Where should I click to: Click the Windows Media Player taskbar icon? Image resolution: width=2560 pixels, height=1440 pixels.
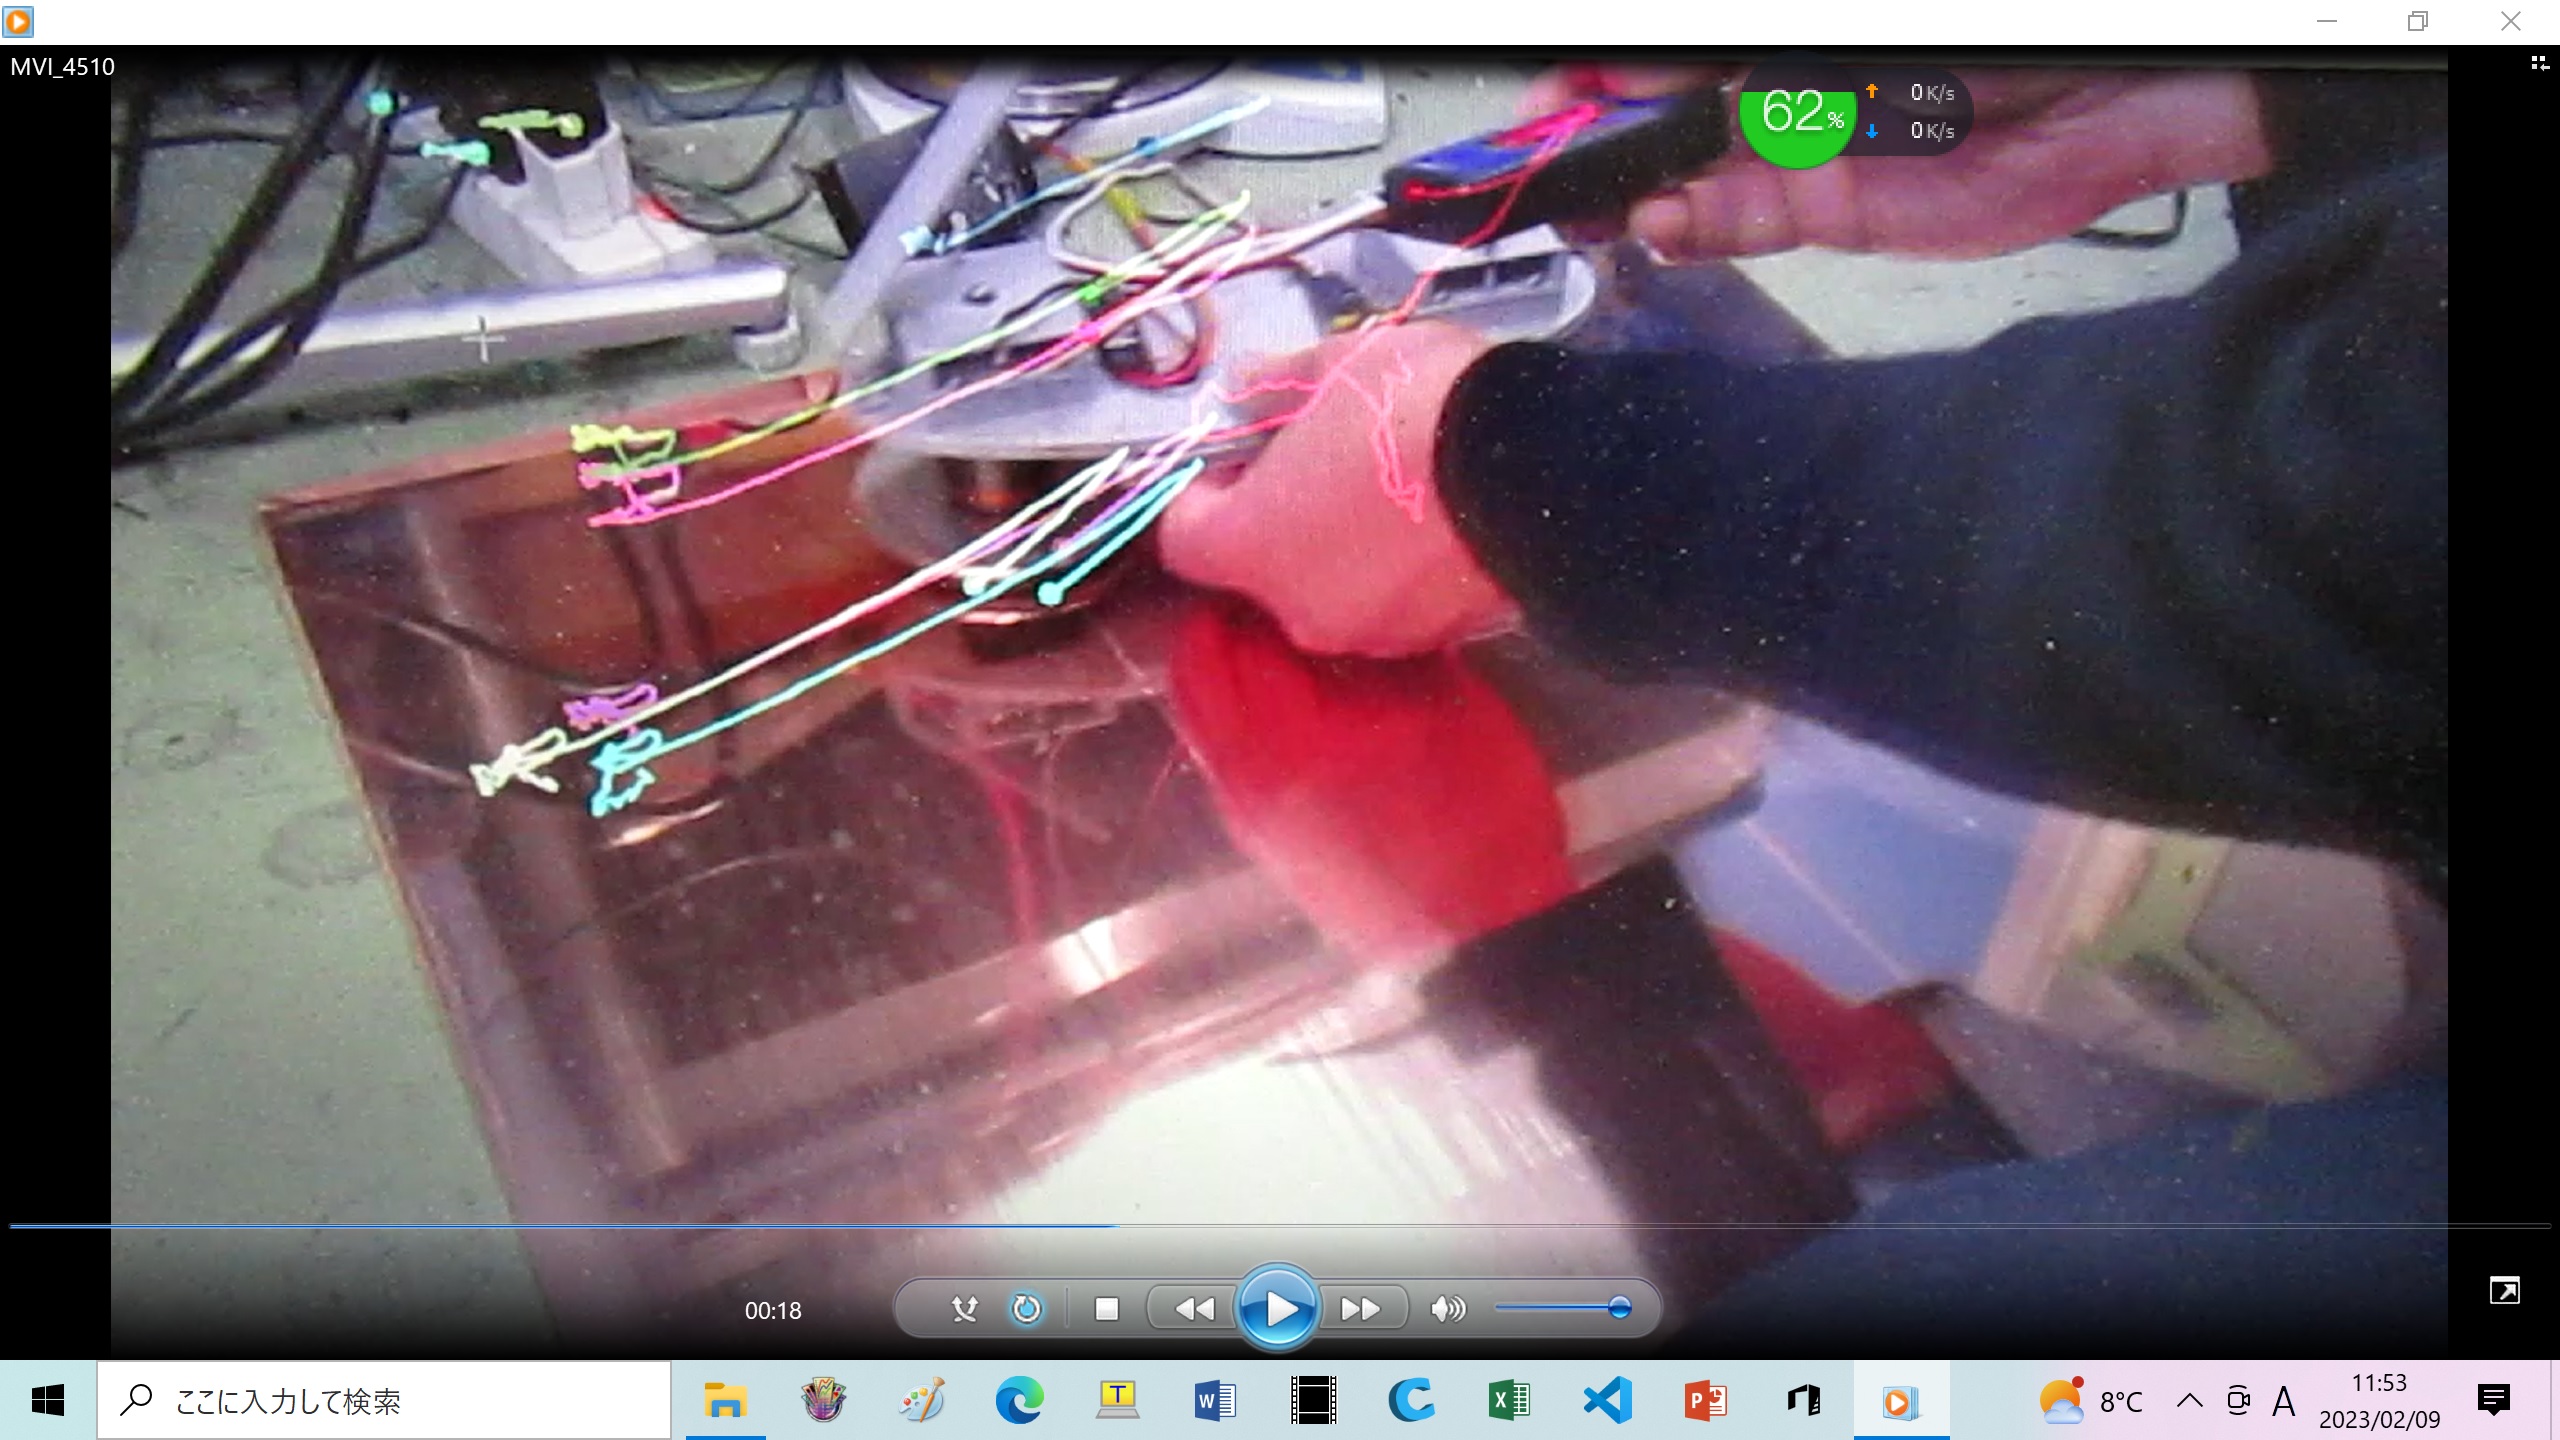(1901, 1400)
